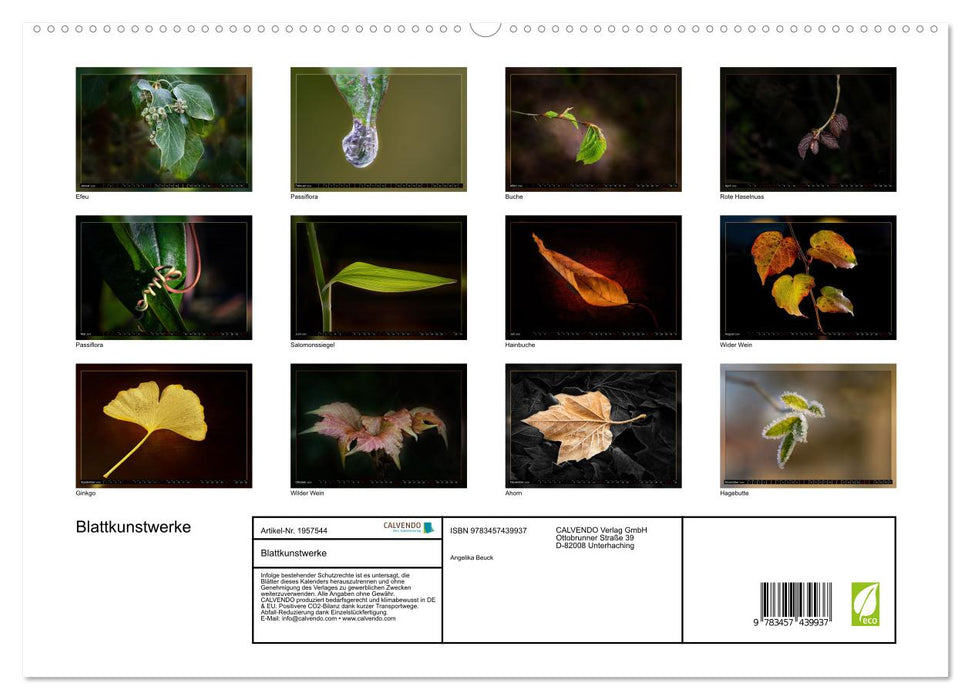Select the ISBN 9783457439937 number
971x700 pixels.
pos(489,531)
